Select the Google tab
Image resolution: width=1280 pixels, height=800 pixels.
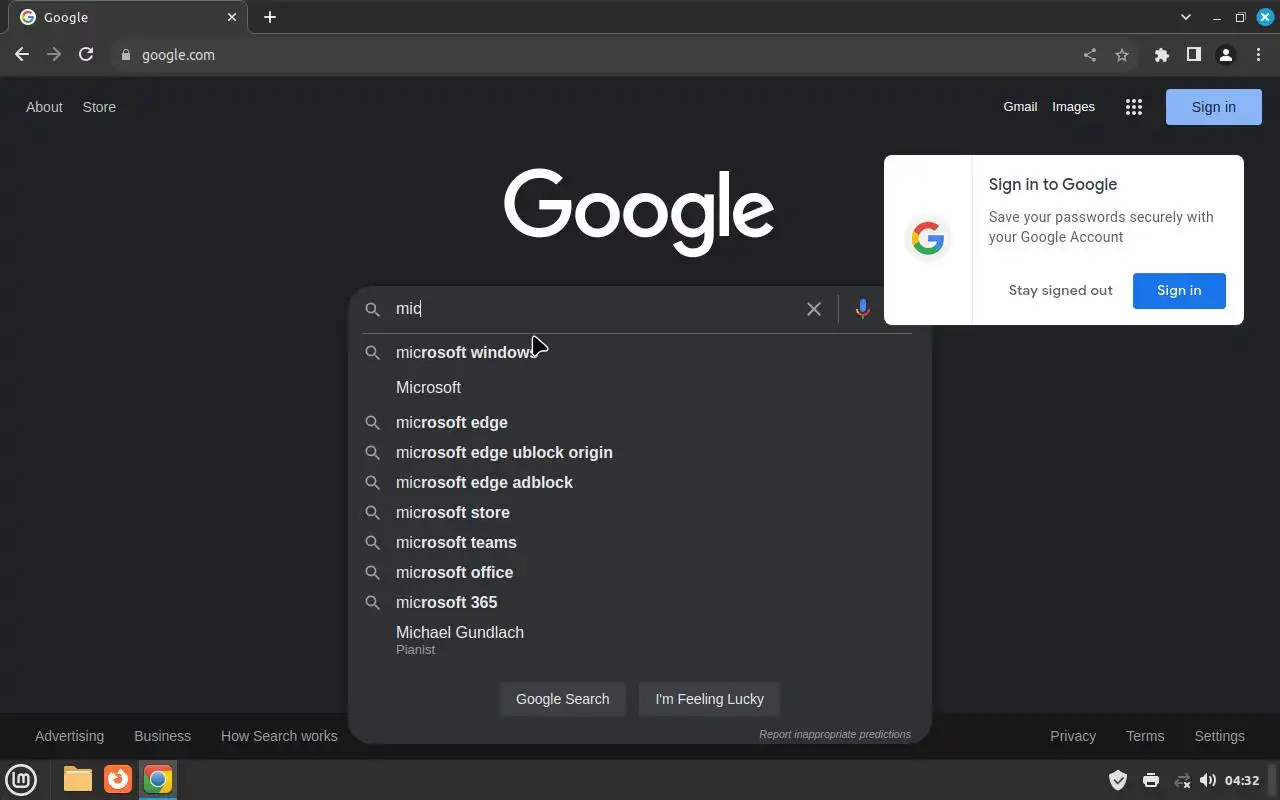click(127, 17)
